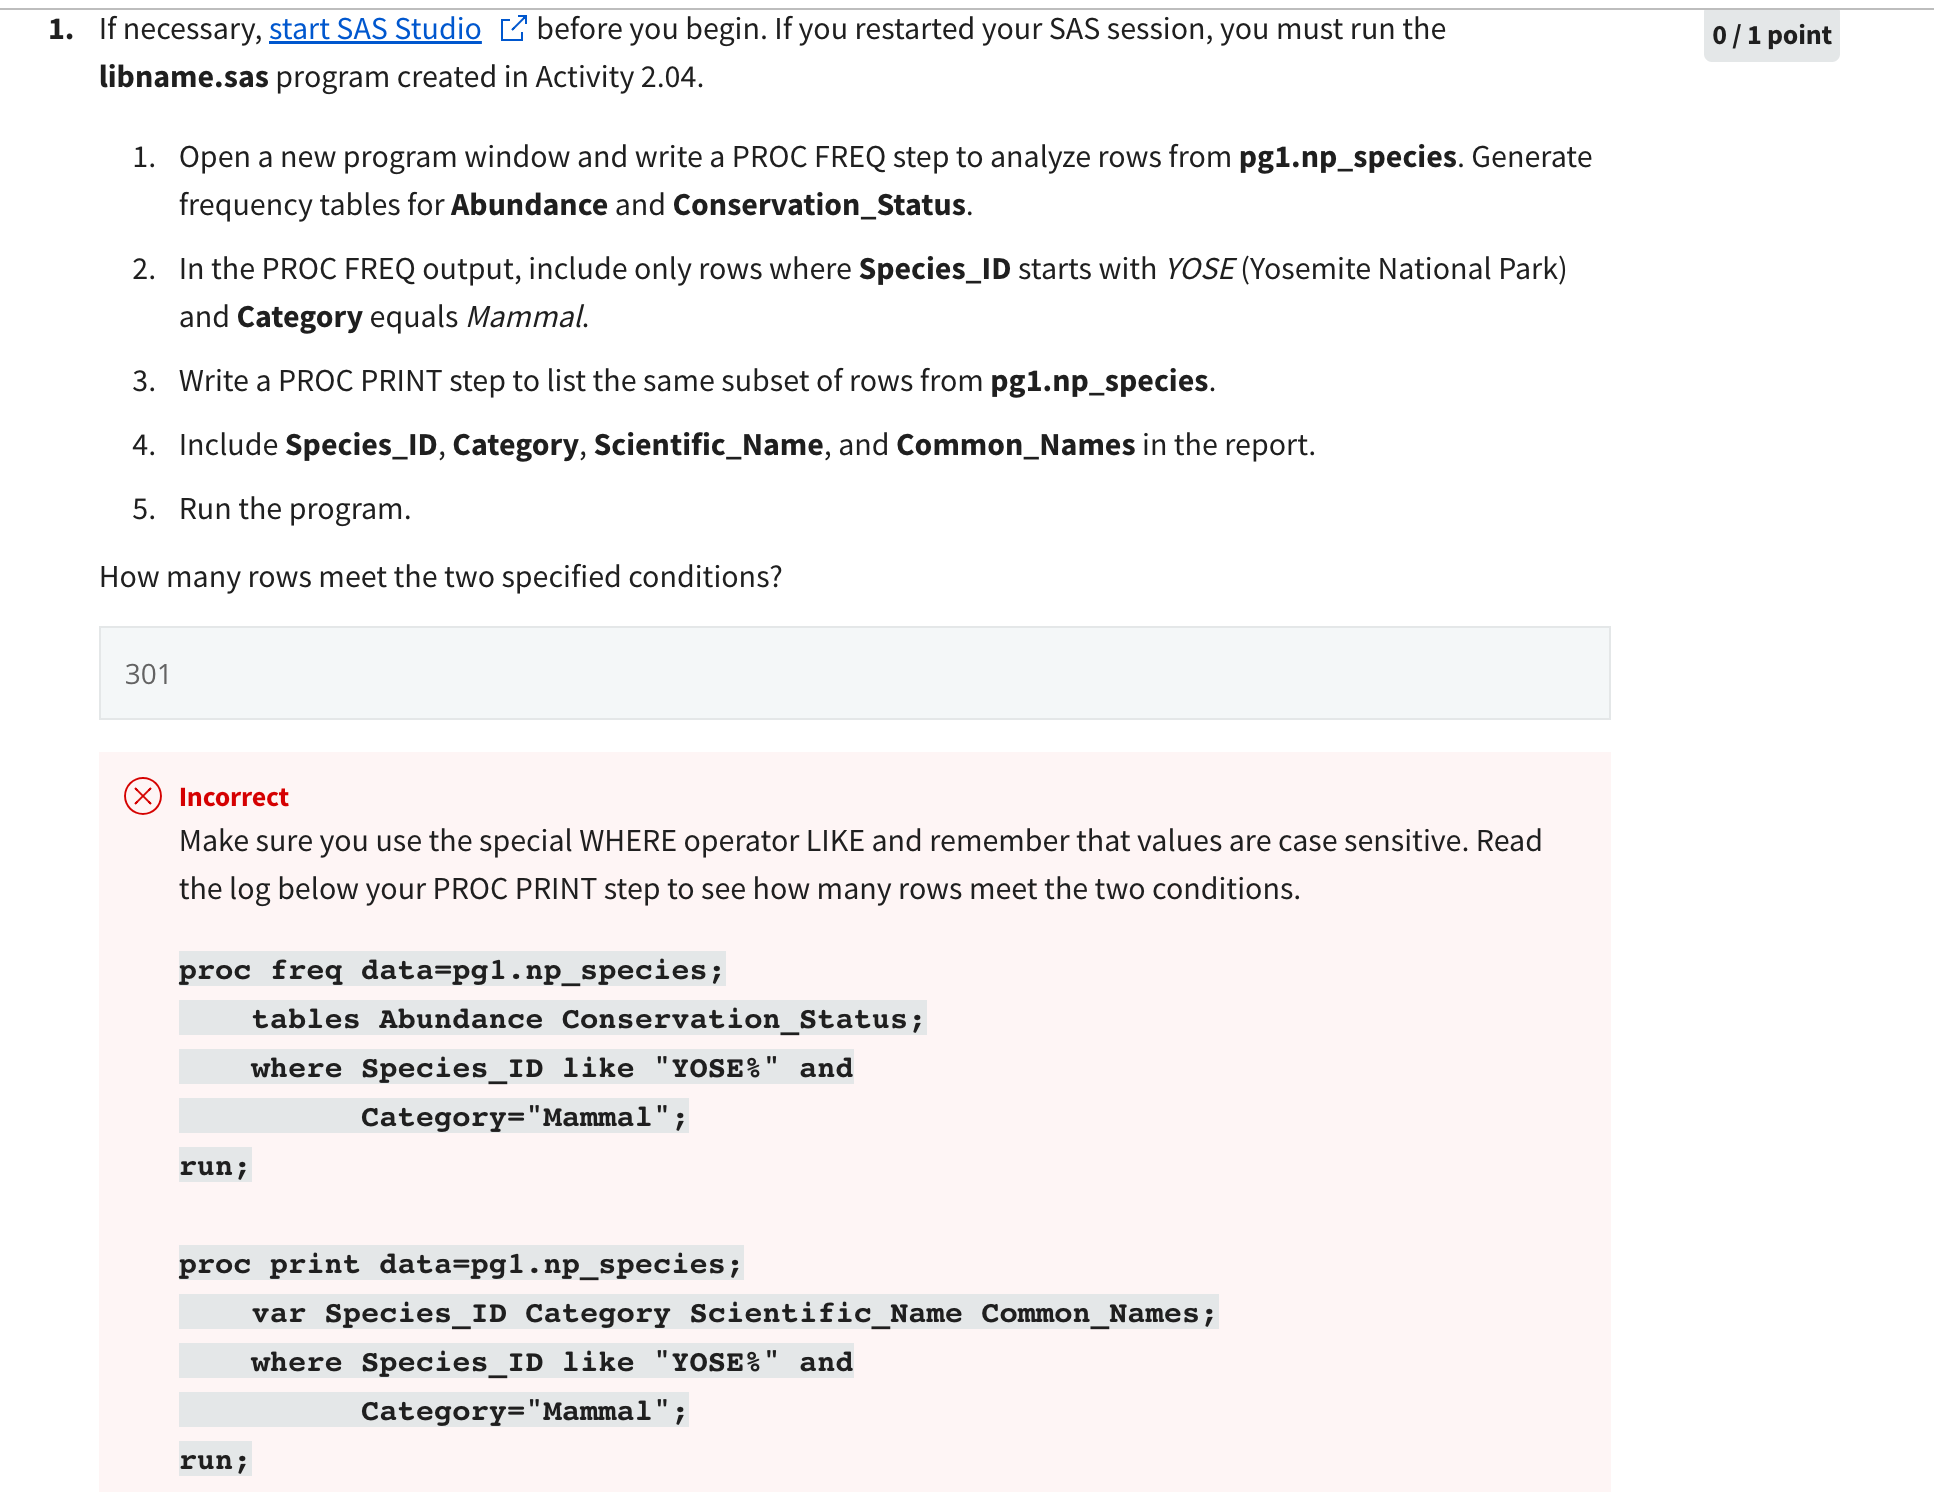Image resolution: width=1934 pixels, height=1492 pixels.
Task: Click the italic YOSE text in step 2
Action: point(1199,268)
